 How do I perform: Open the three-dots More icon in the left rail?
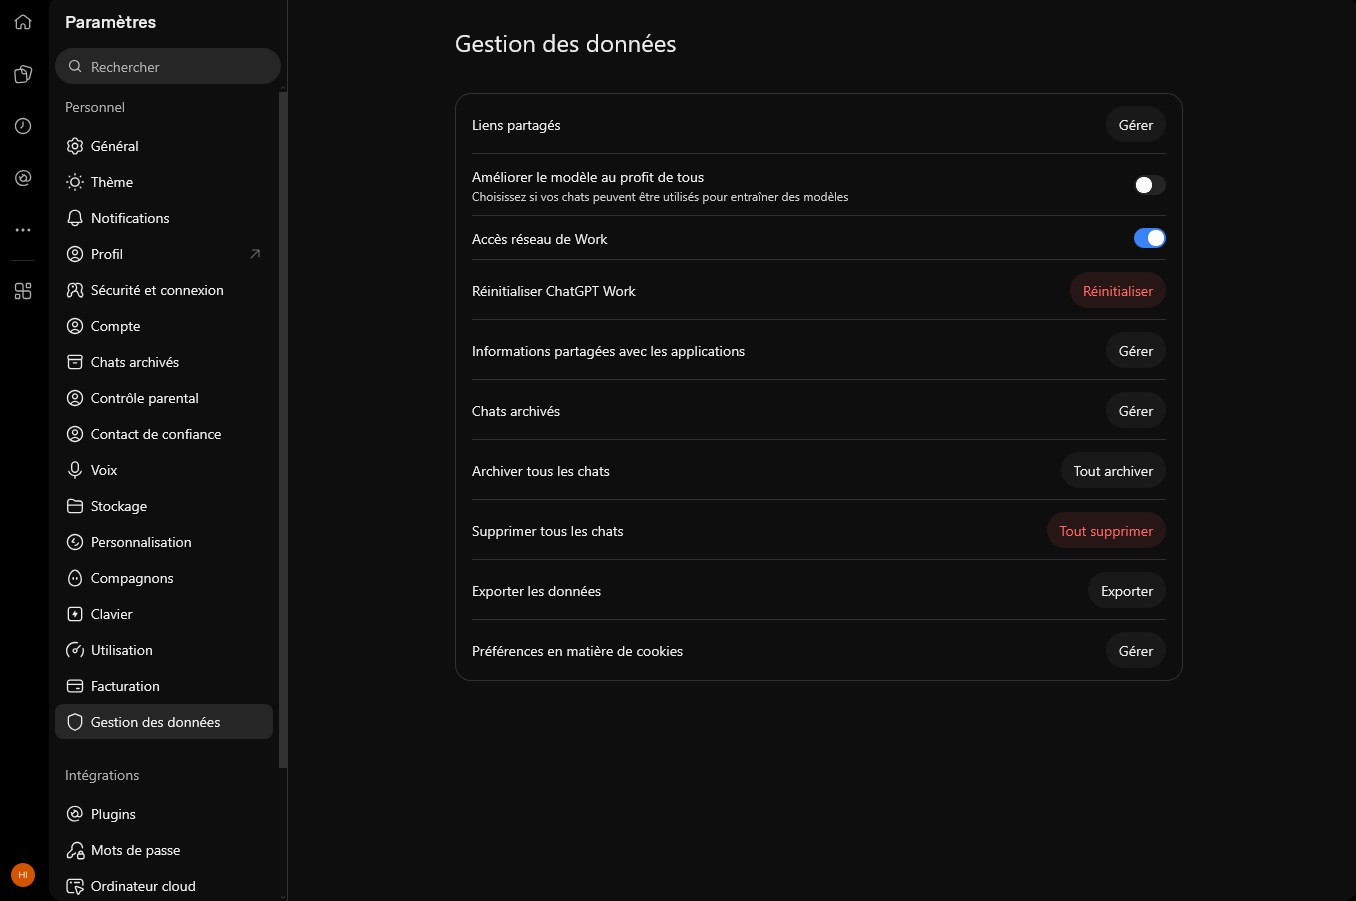click(23, 230)
